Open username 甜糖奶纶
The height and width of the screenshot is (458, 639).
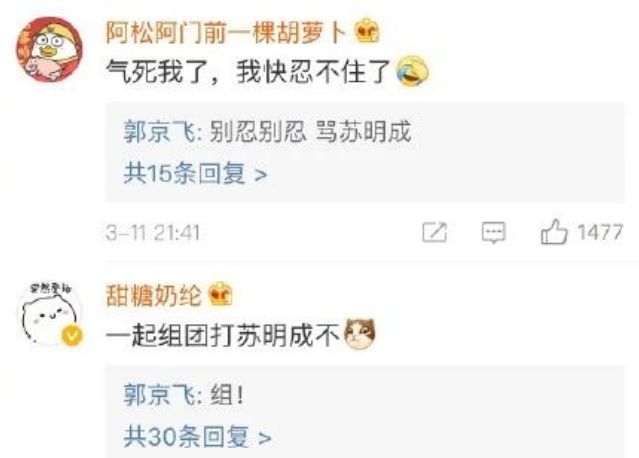pyautogui.click(x=154, y=295)
